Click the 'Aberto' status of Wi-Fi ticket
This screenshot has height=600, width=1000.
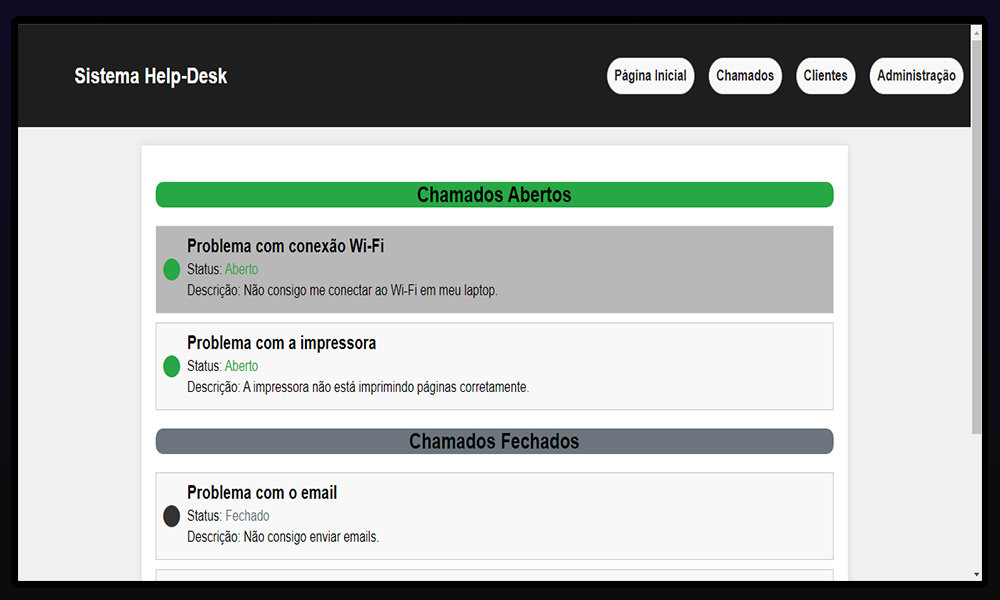[x=241, y=269]
